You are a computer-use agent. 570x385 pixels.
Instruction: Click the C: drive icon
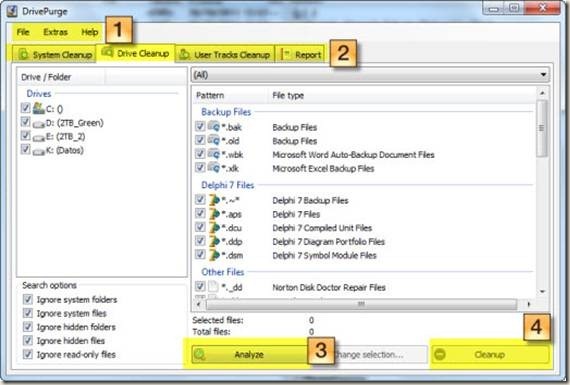tap(39, 108)
